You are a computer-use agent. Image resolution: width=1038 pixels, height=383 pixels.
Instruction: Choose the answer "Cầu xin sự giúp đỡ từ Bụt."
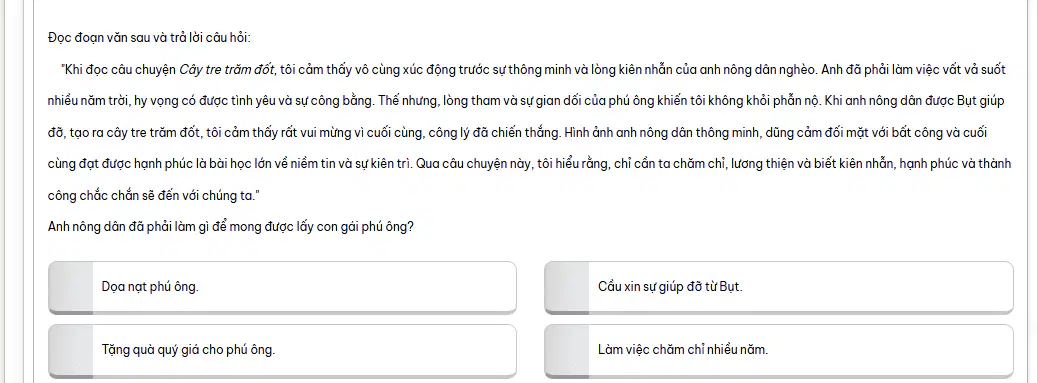778,288
